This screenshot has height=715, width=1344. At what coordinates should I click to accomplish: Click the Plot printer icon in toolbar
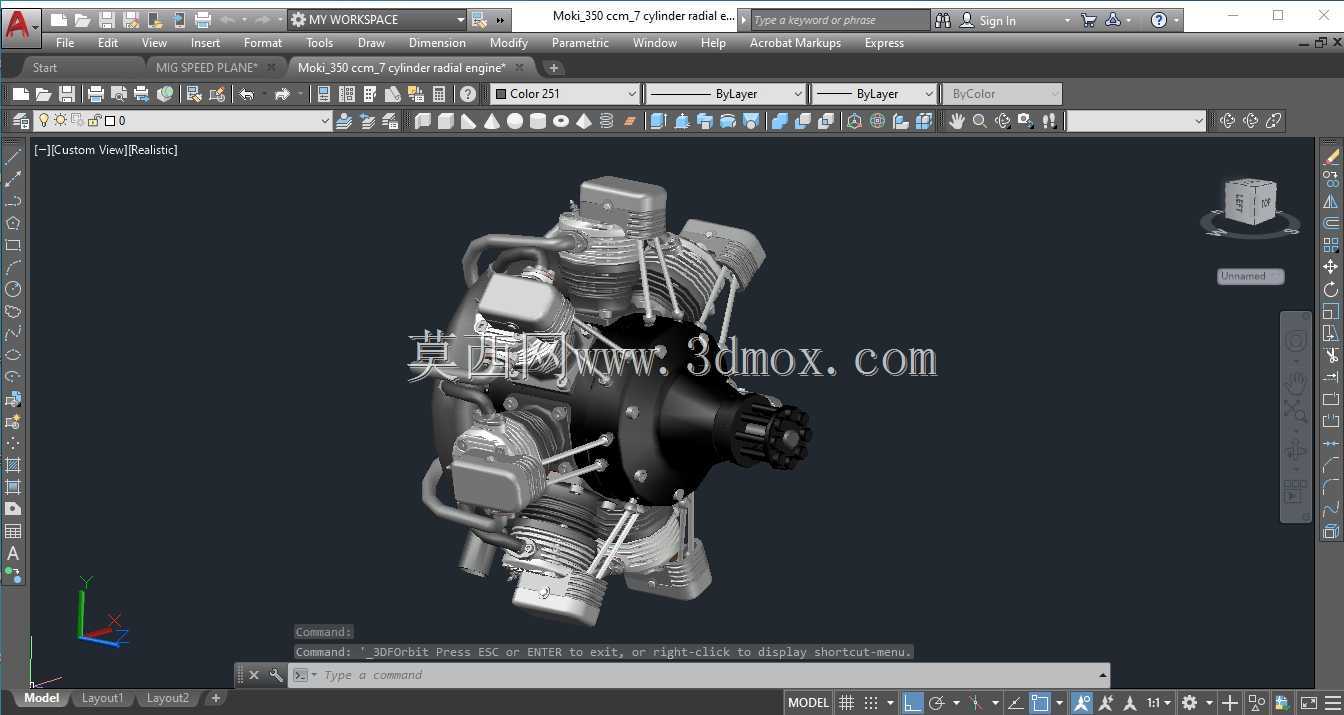(x=96, y=94)
